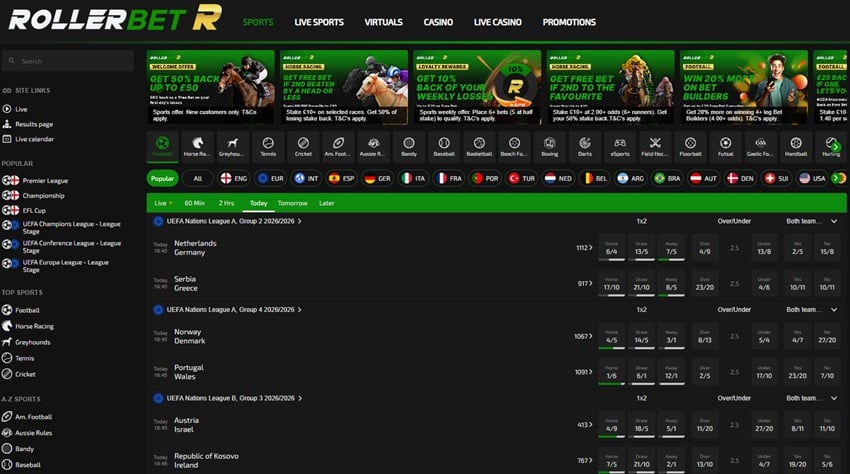Select Boxing in the sports carousel
This screenshot has height=474, width=850.
coord(550,146)
